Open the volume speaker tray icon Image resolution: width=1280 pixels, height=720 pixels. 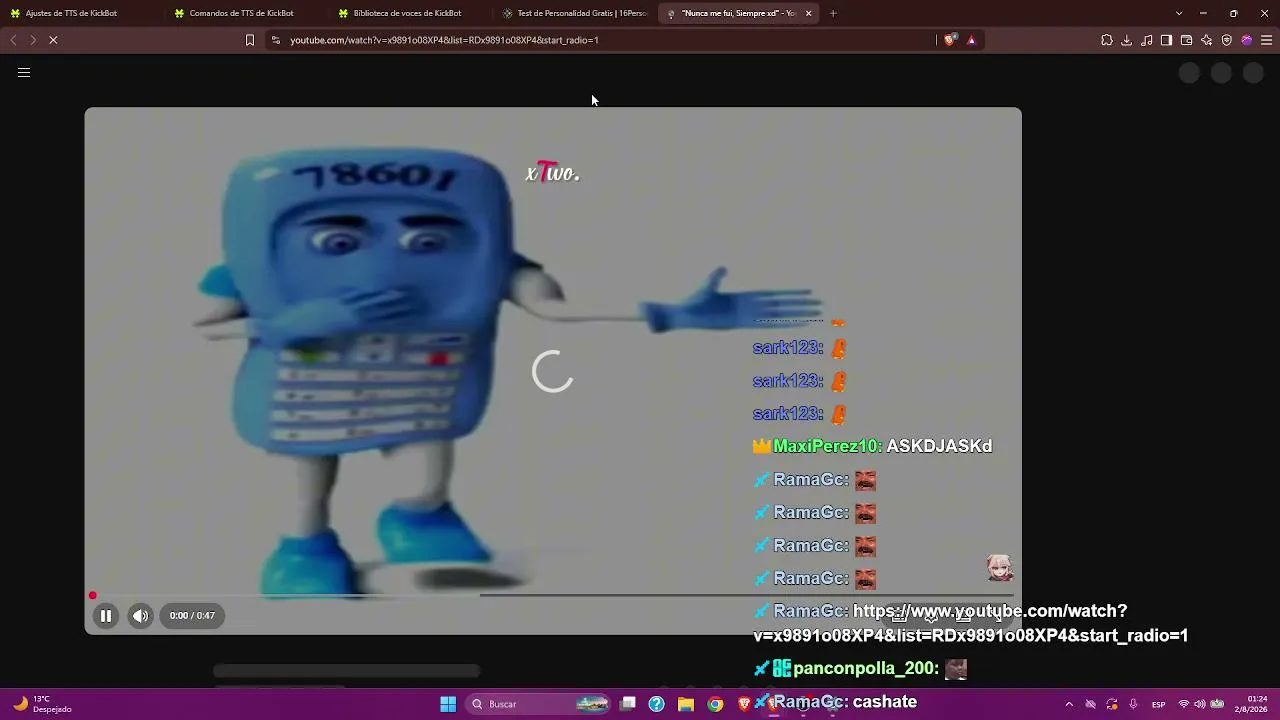[x=1200, y=704]
